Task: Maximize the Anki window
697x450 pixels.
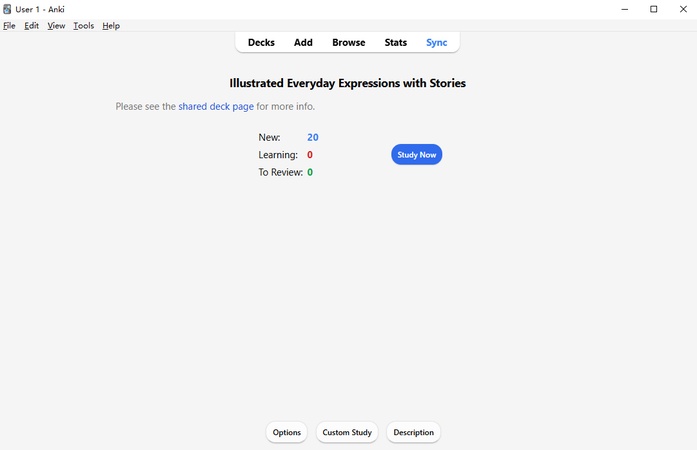Action: (653, 9)
